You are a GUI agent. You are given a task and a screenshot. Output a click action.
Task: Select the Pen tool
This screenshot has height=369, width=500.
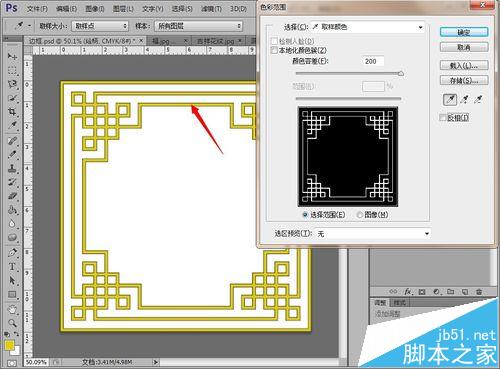12,253
